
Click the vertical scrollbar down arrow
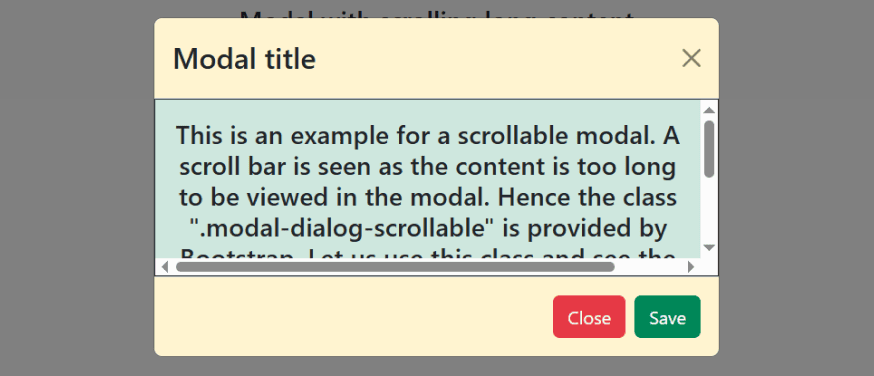[709, 247]
